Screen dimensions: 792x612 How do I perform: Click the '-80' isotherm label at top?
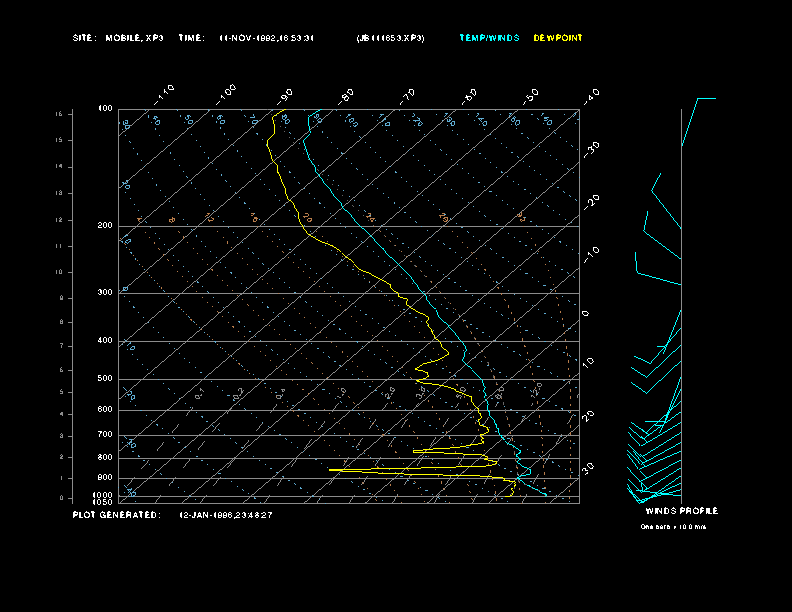(346, 96)
